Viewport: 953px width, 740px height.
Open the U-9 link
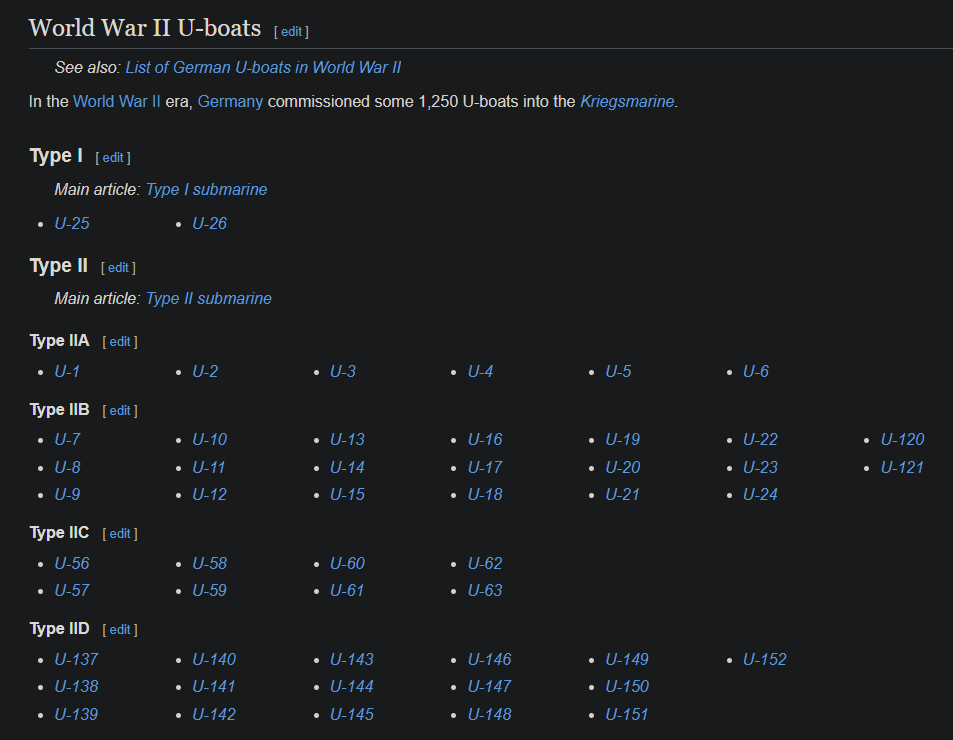click(x=67, y=495)
